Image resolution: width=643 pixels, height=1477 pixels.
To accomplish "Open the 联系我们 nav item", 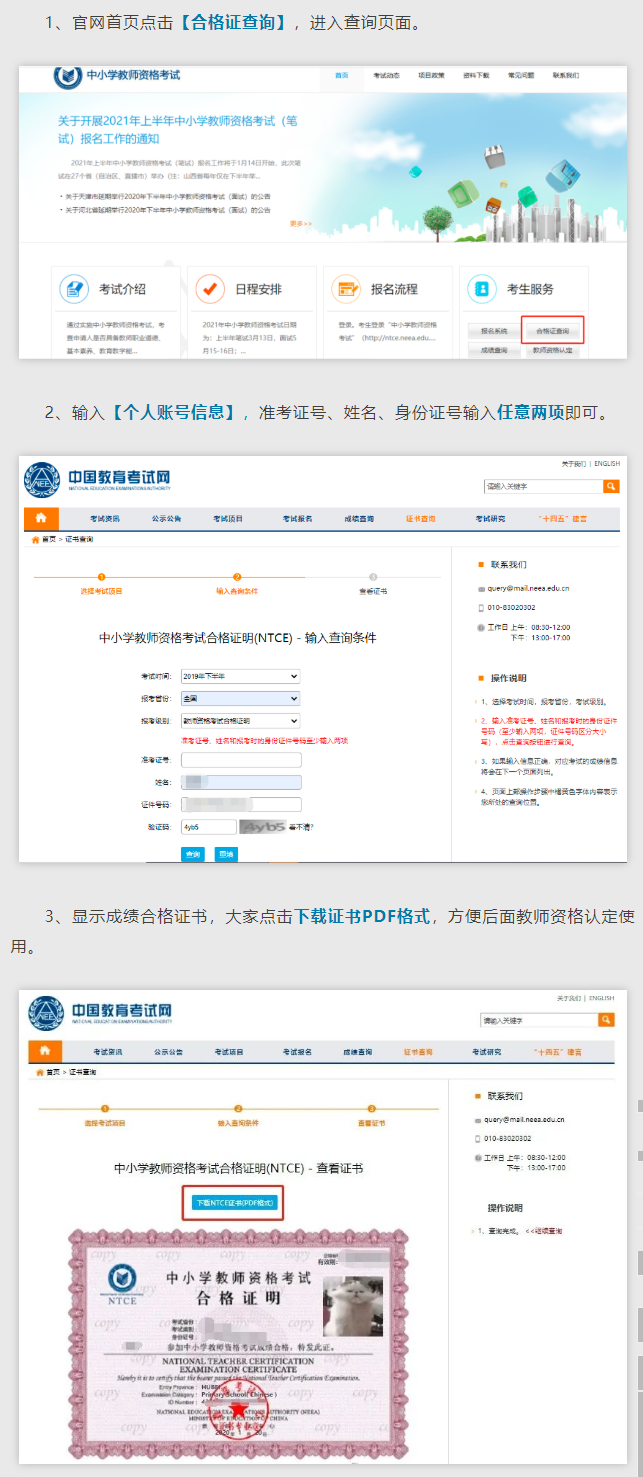I will click(566, 75).
